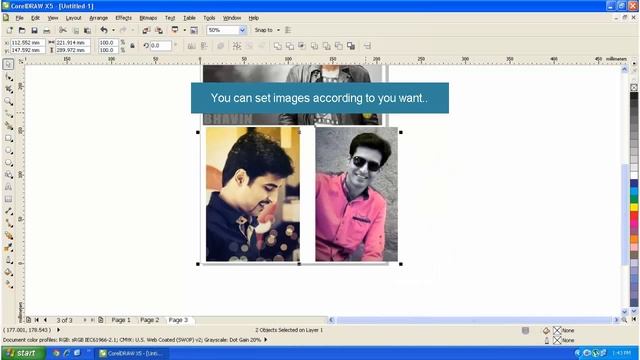Screen dimensions: 640x360
Task: Pick the yellow color swatch in palette
Action: tap(634, 207)
